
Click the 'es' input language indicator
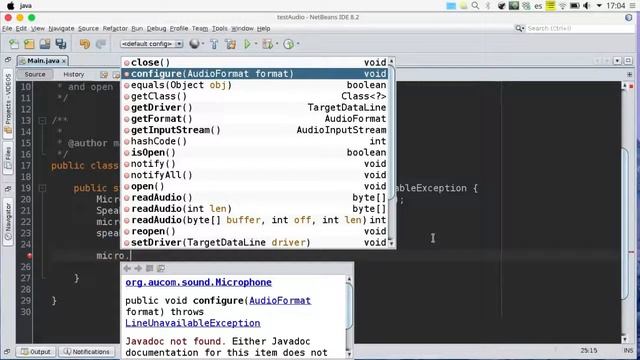[538, 6]
